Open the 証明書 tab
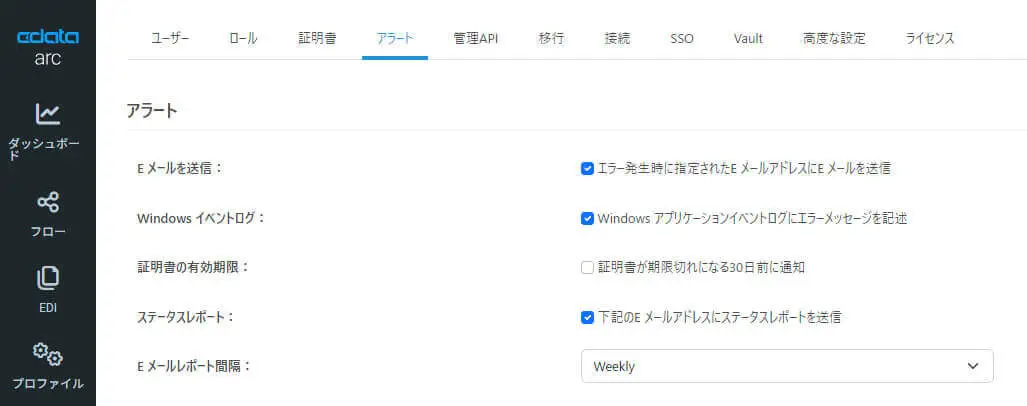 tap(317, 39)
